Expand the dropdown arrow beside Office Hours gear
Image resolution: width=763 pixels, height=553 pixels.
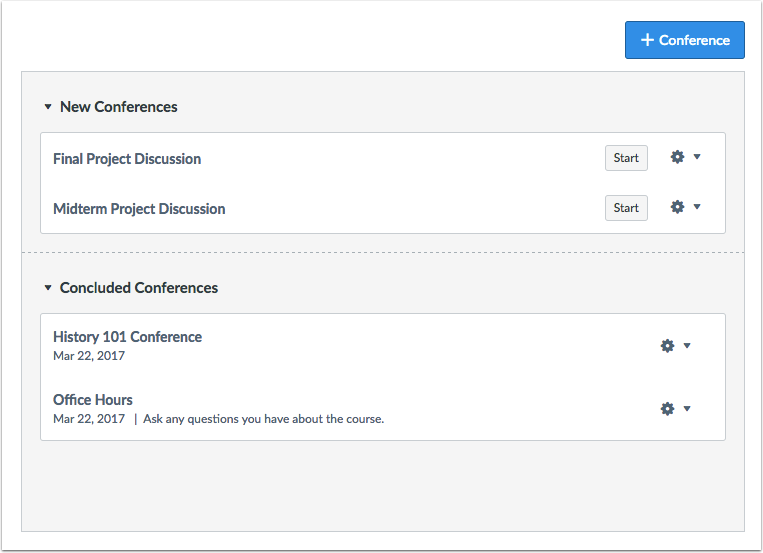pos(687,408)
